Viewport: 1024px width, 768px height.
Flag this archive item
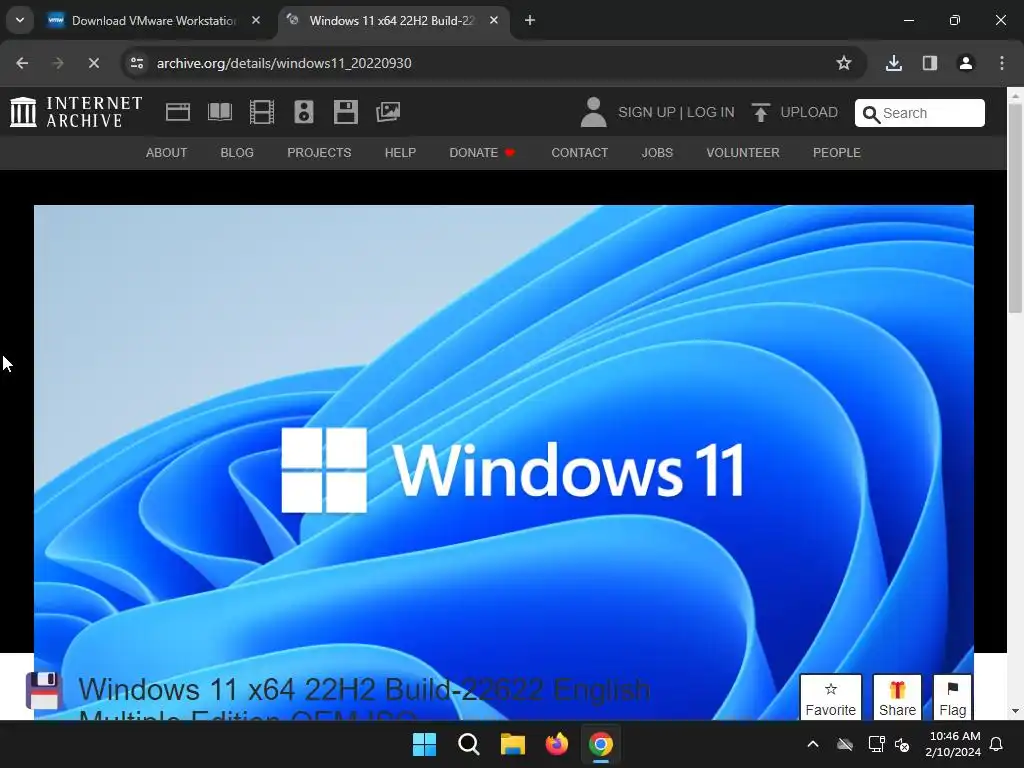[953, 697]
